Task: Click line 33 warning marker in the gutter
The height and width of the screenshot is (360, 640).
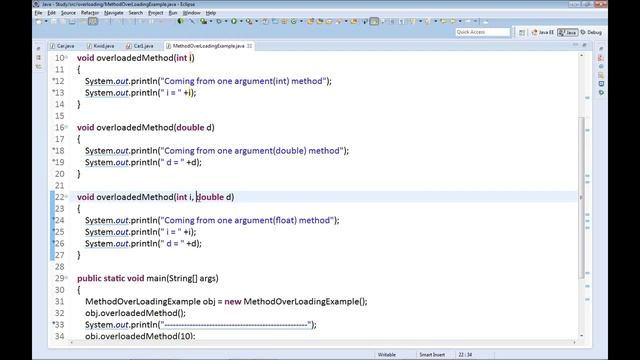Action: (53, 324)
